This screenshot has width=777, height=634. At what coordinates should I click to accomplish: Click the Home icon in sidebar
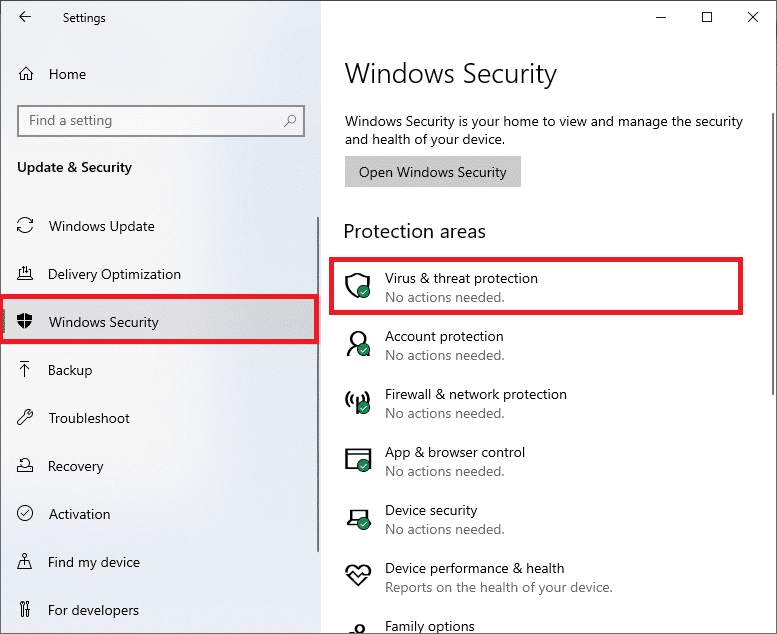tap(27, 74)
